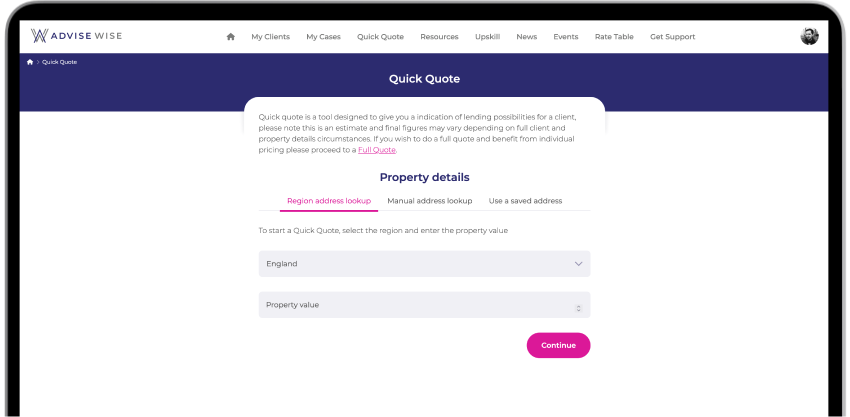Select Region address lookup tab

(329, 201)
